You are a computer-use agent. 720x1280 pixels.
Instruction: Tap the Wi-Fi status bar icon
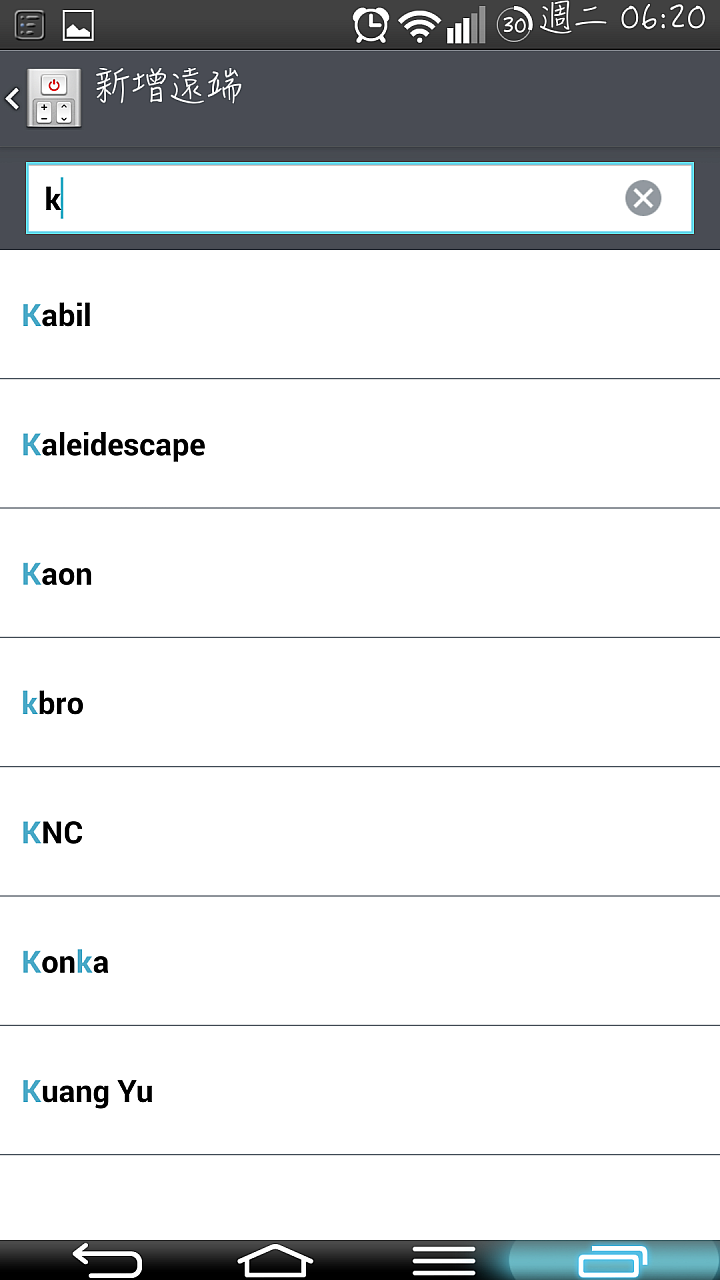tap(419, 25)
